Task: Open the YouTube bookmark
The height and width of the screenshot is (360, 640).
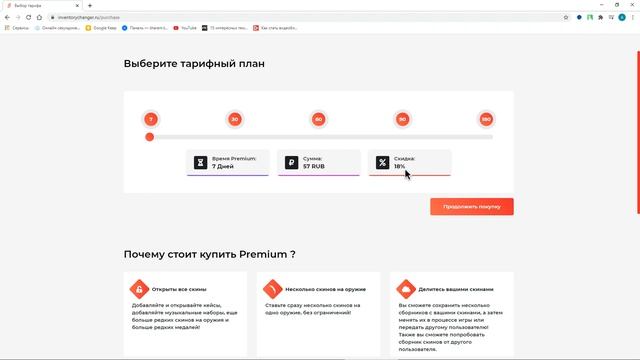Action: pos(185,28)
